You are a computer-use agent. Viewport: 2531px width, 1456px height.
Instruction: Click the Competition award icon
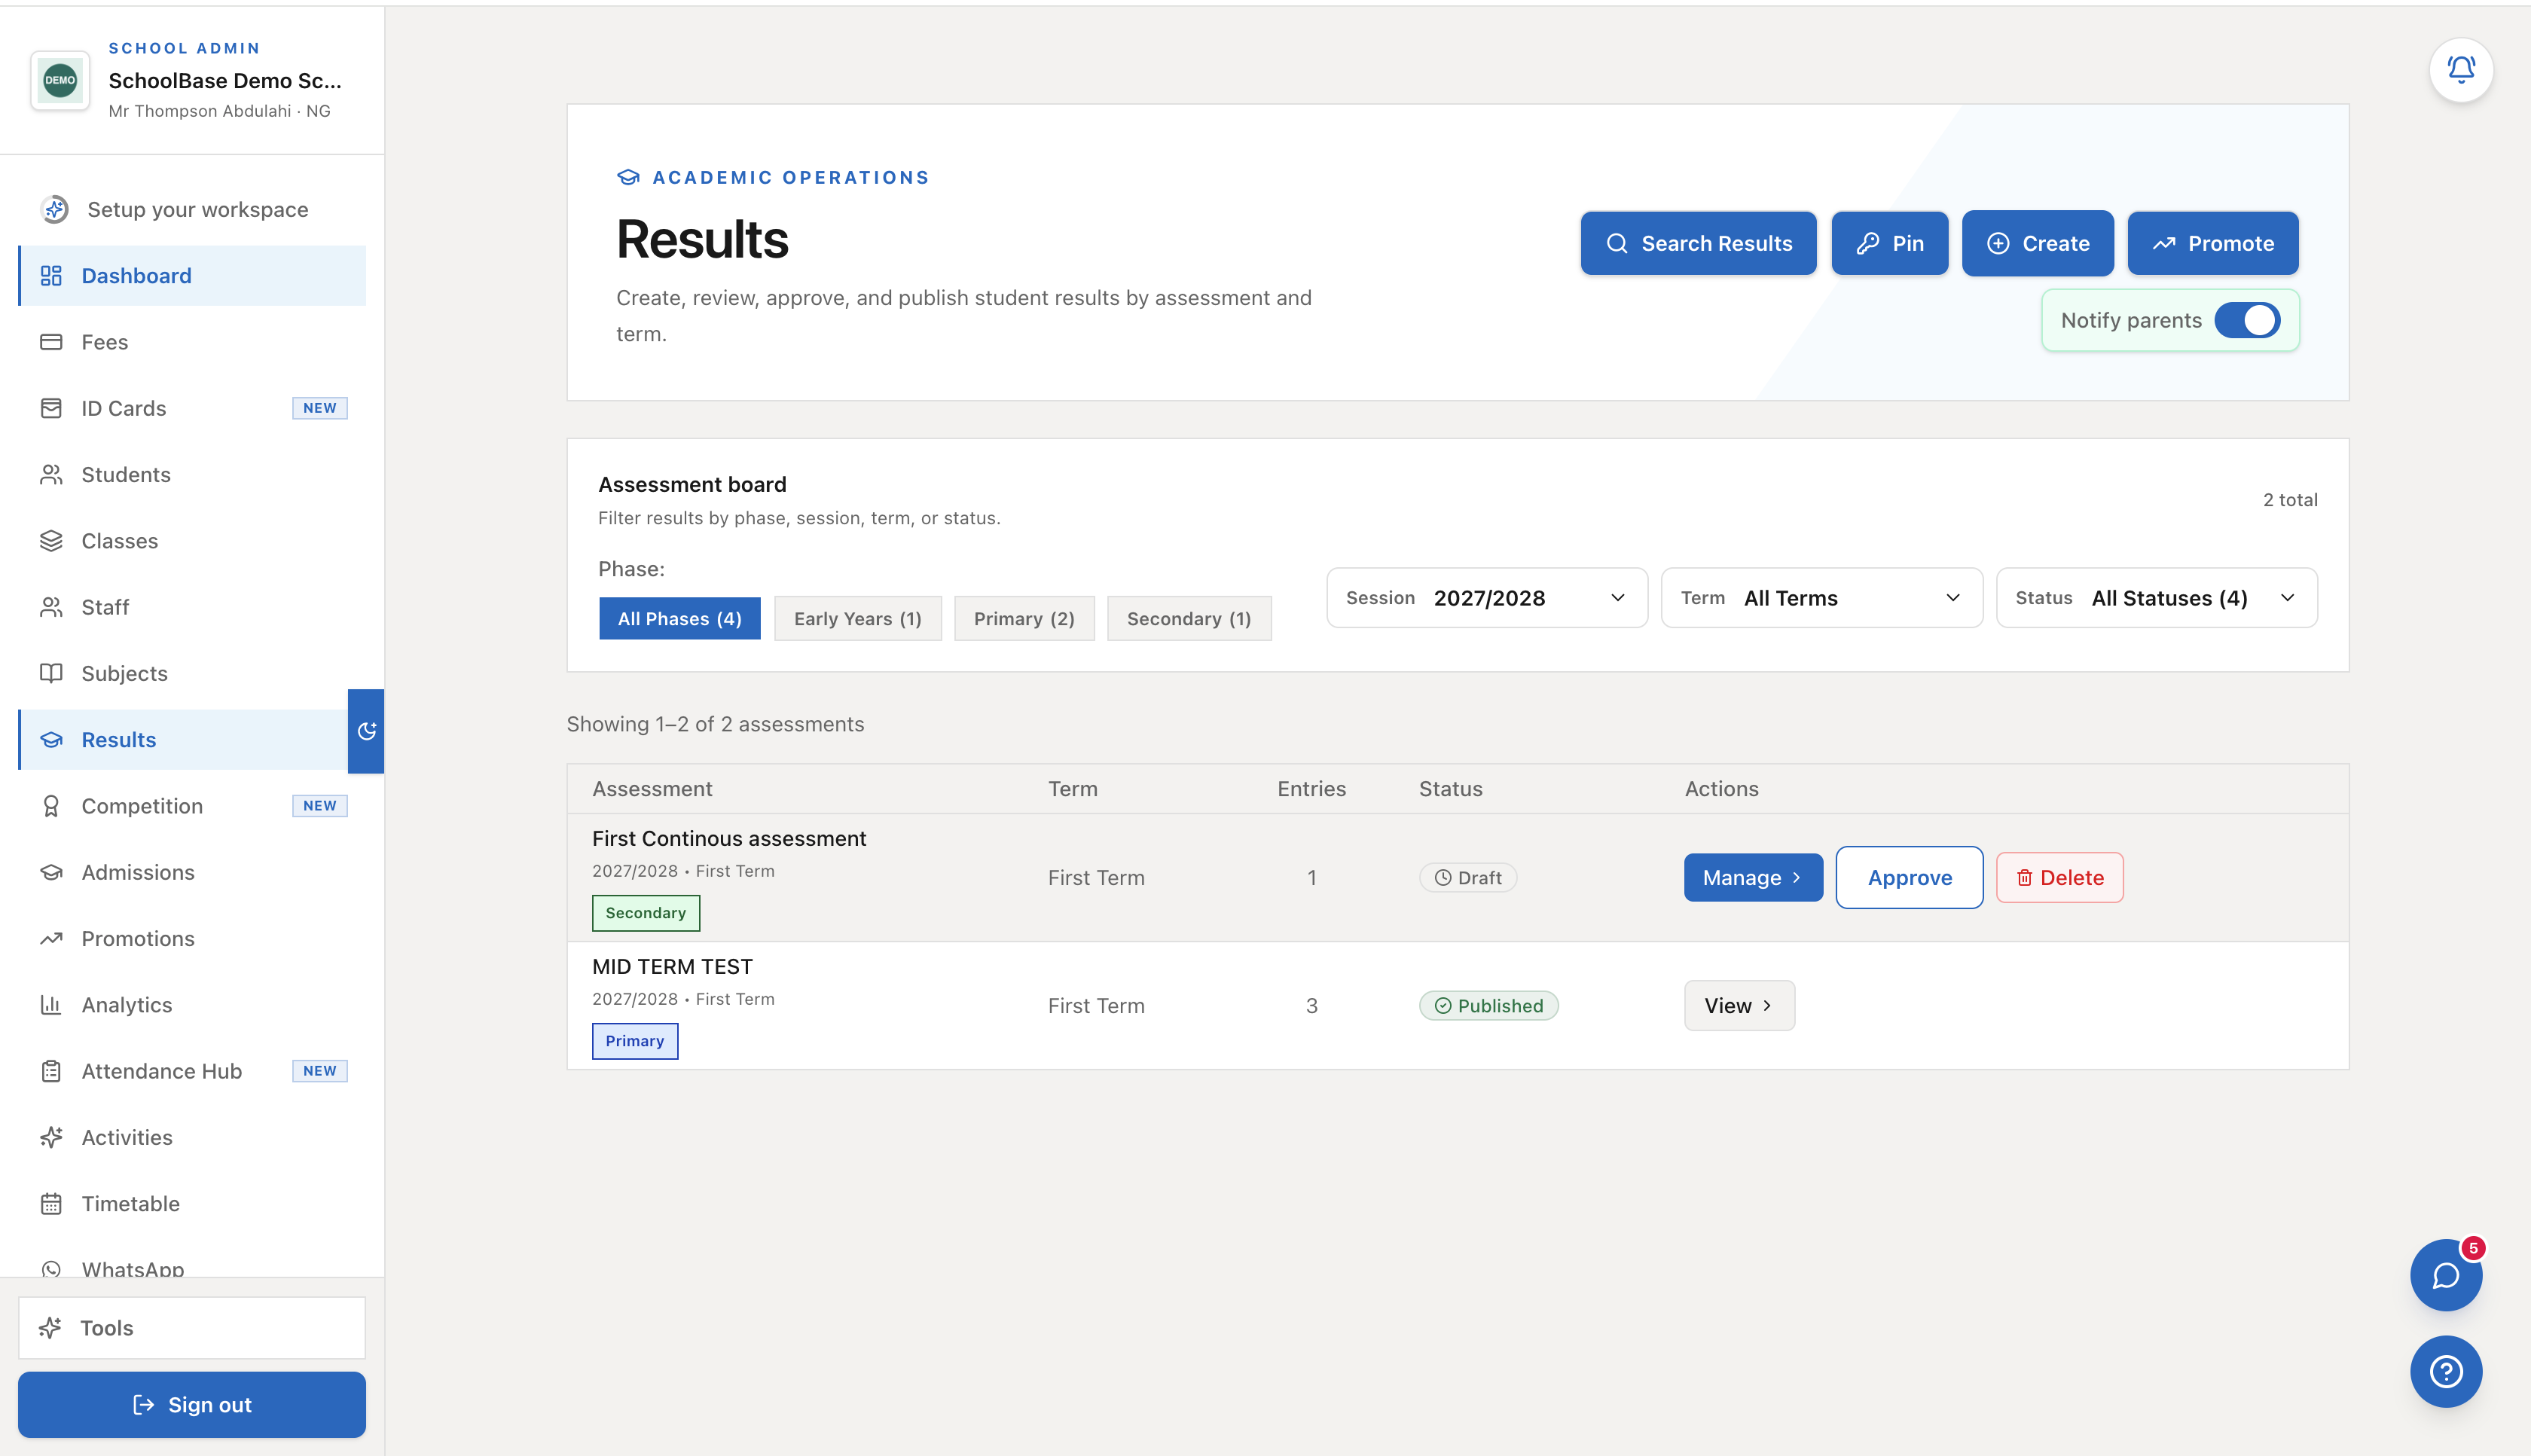point(51,806)
